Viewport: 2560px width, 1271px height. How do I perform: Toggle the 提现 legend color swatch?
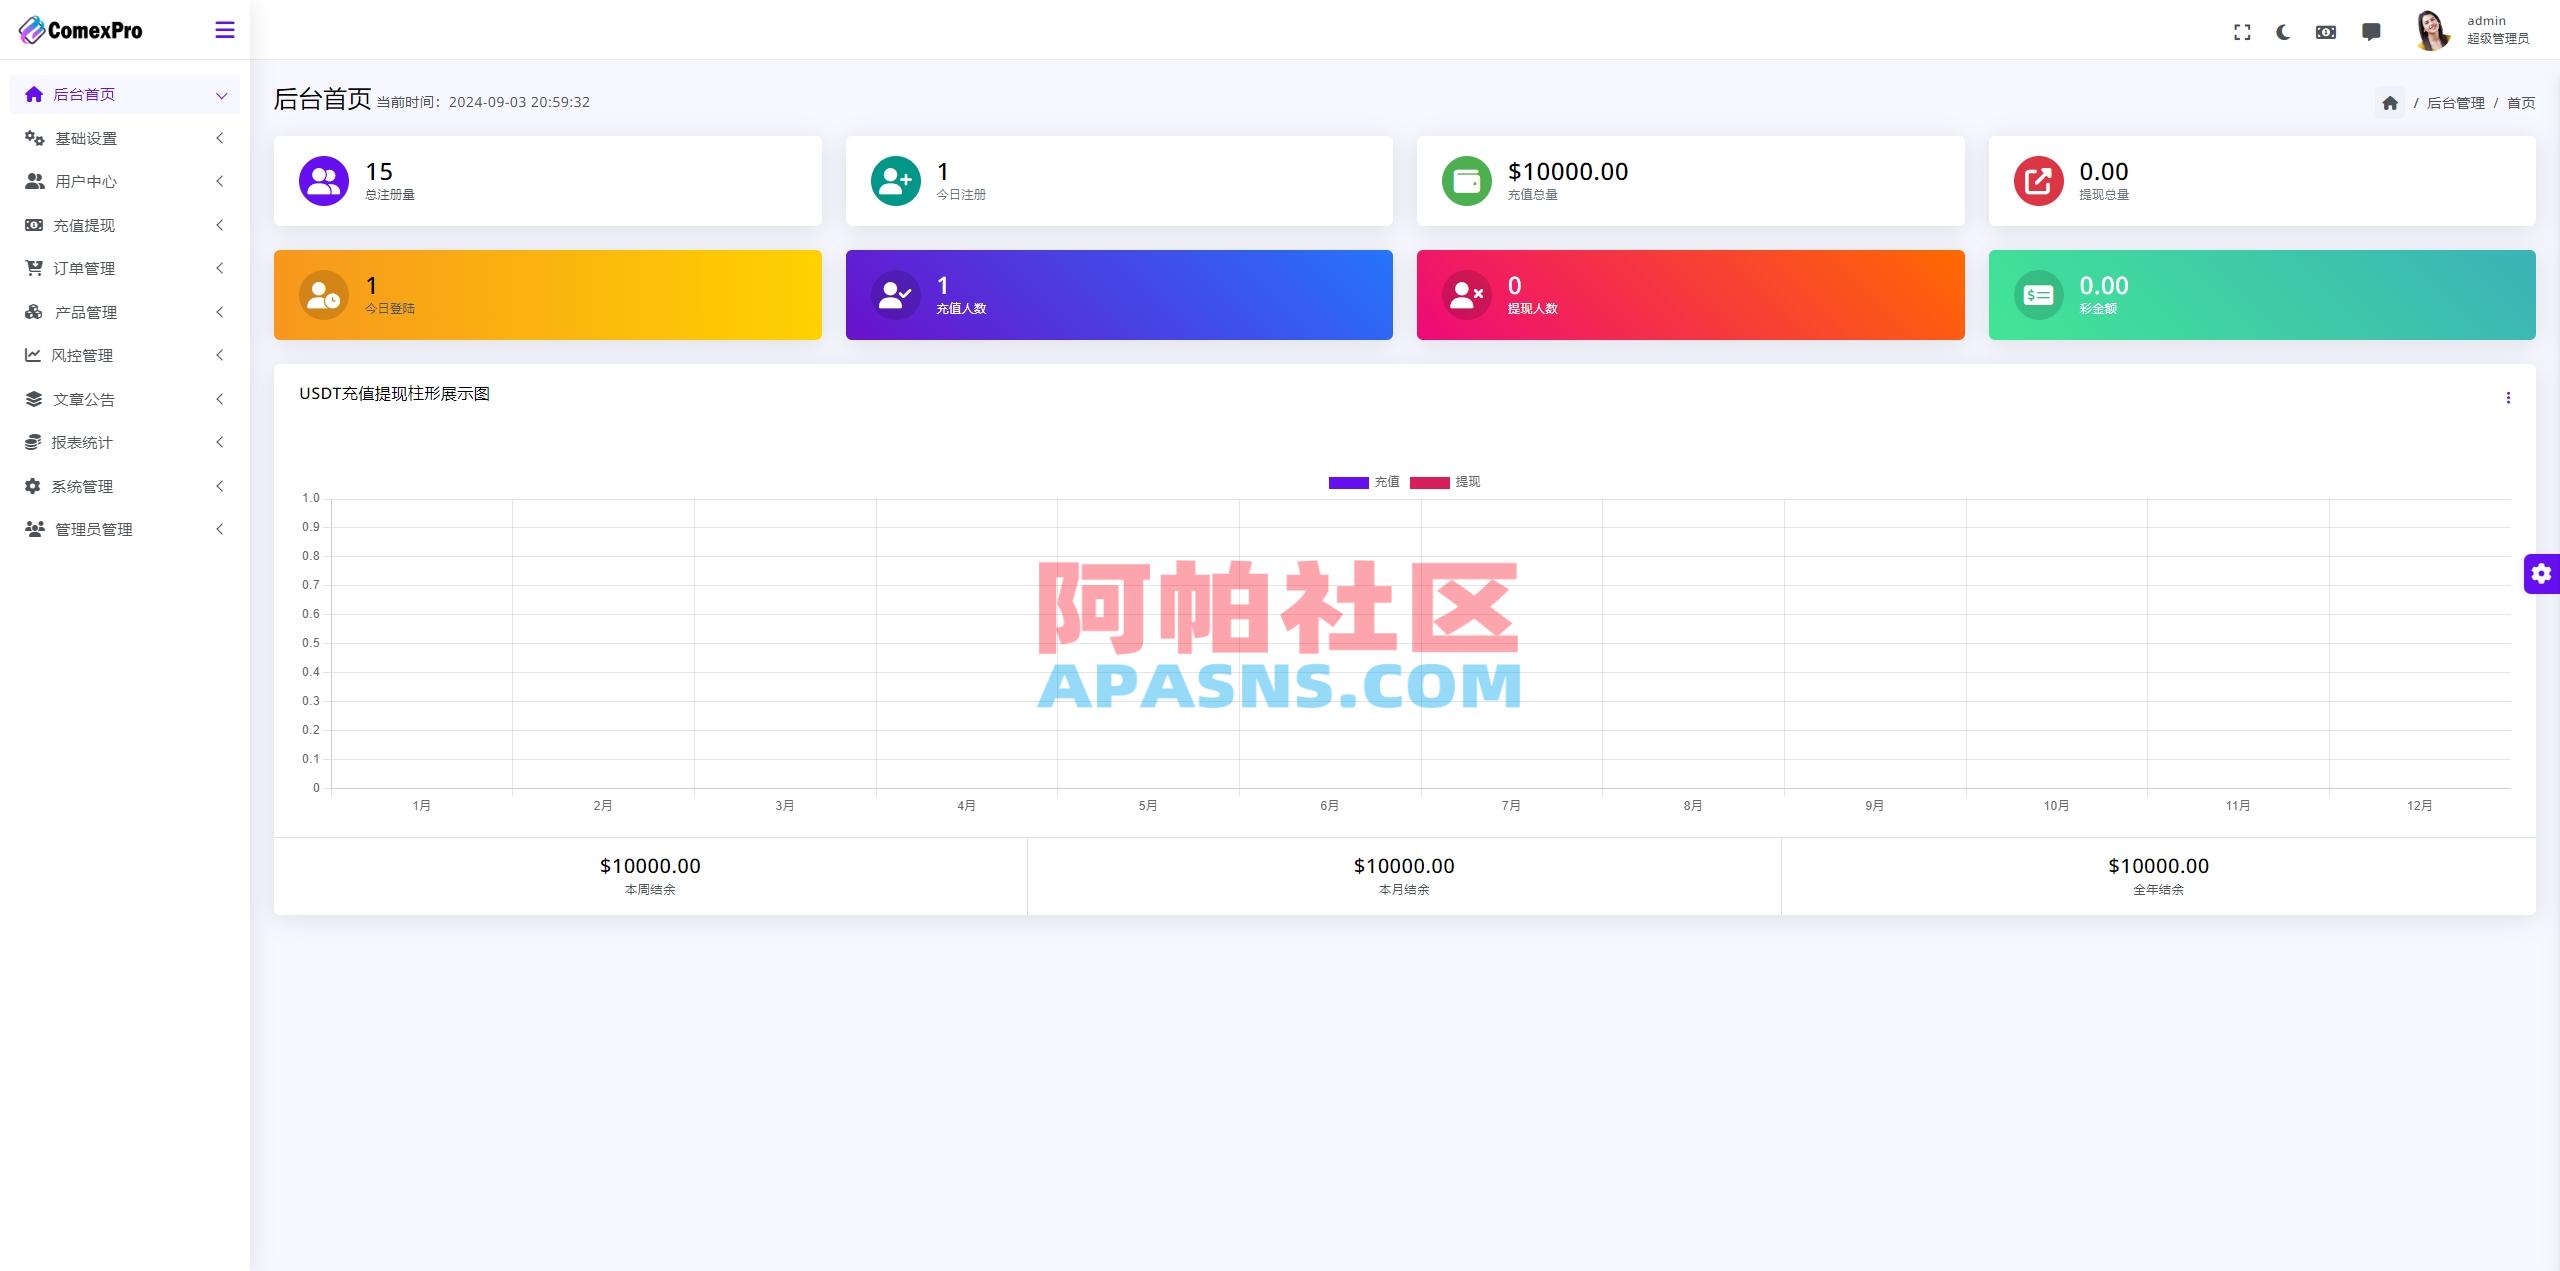coord(1428,481)
